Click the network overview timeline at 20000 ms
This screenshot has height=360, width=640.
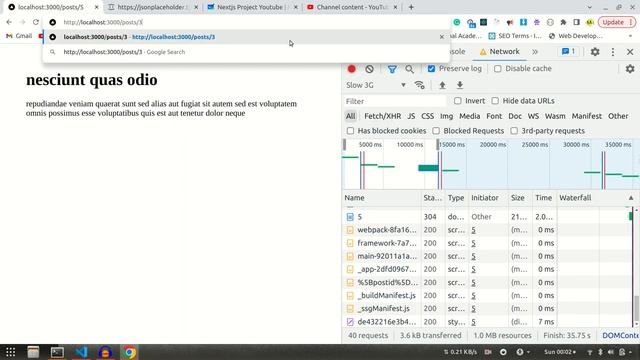click(493, 144)
